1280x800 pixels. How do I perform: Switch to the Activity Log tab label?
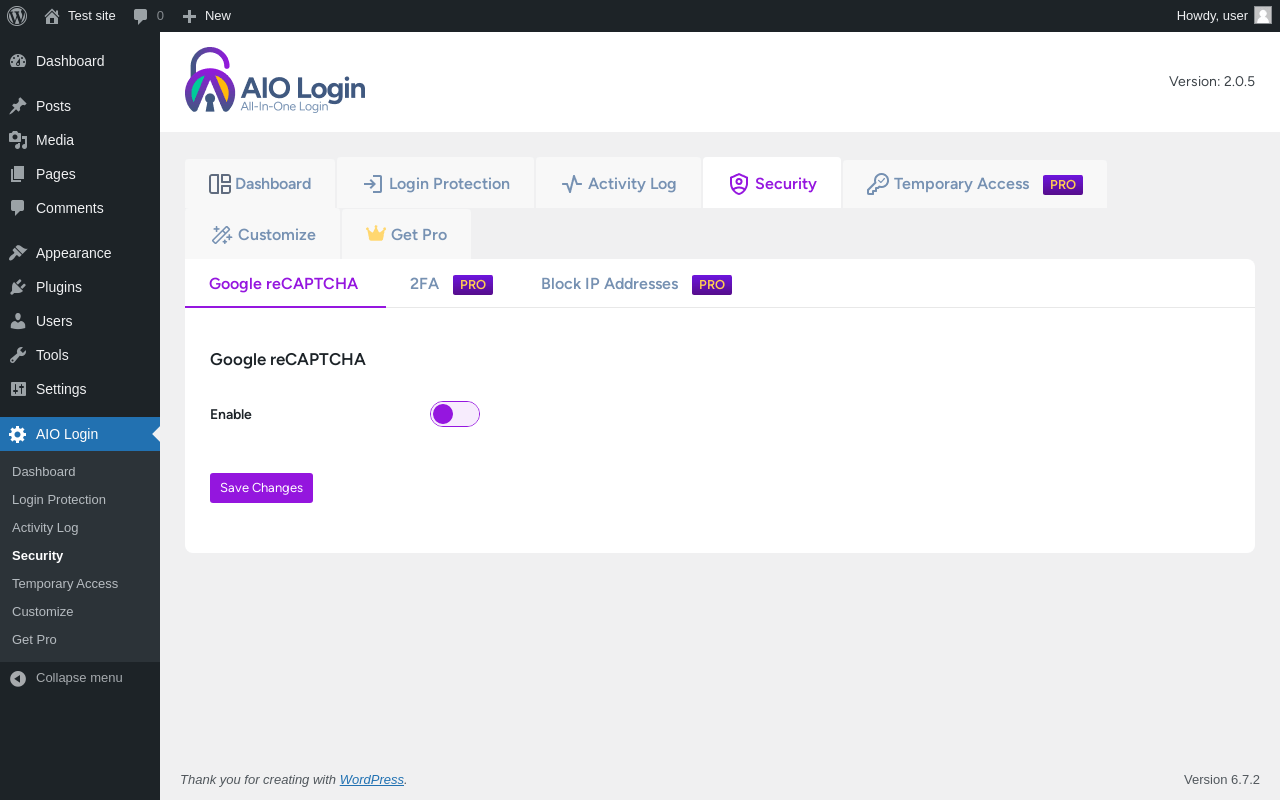pyautogui.click(x=632, y=184)
